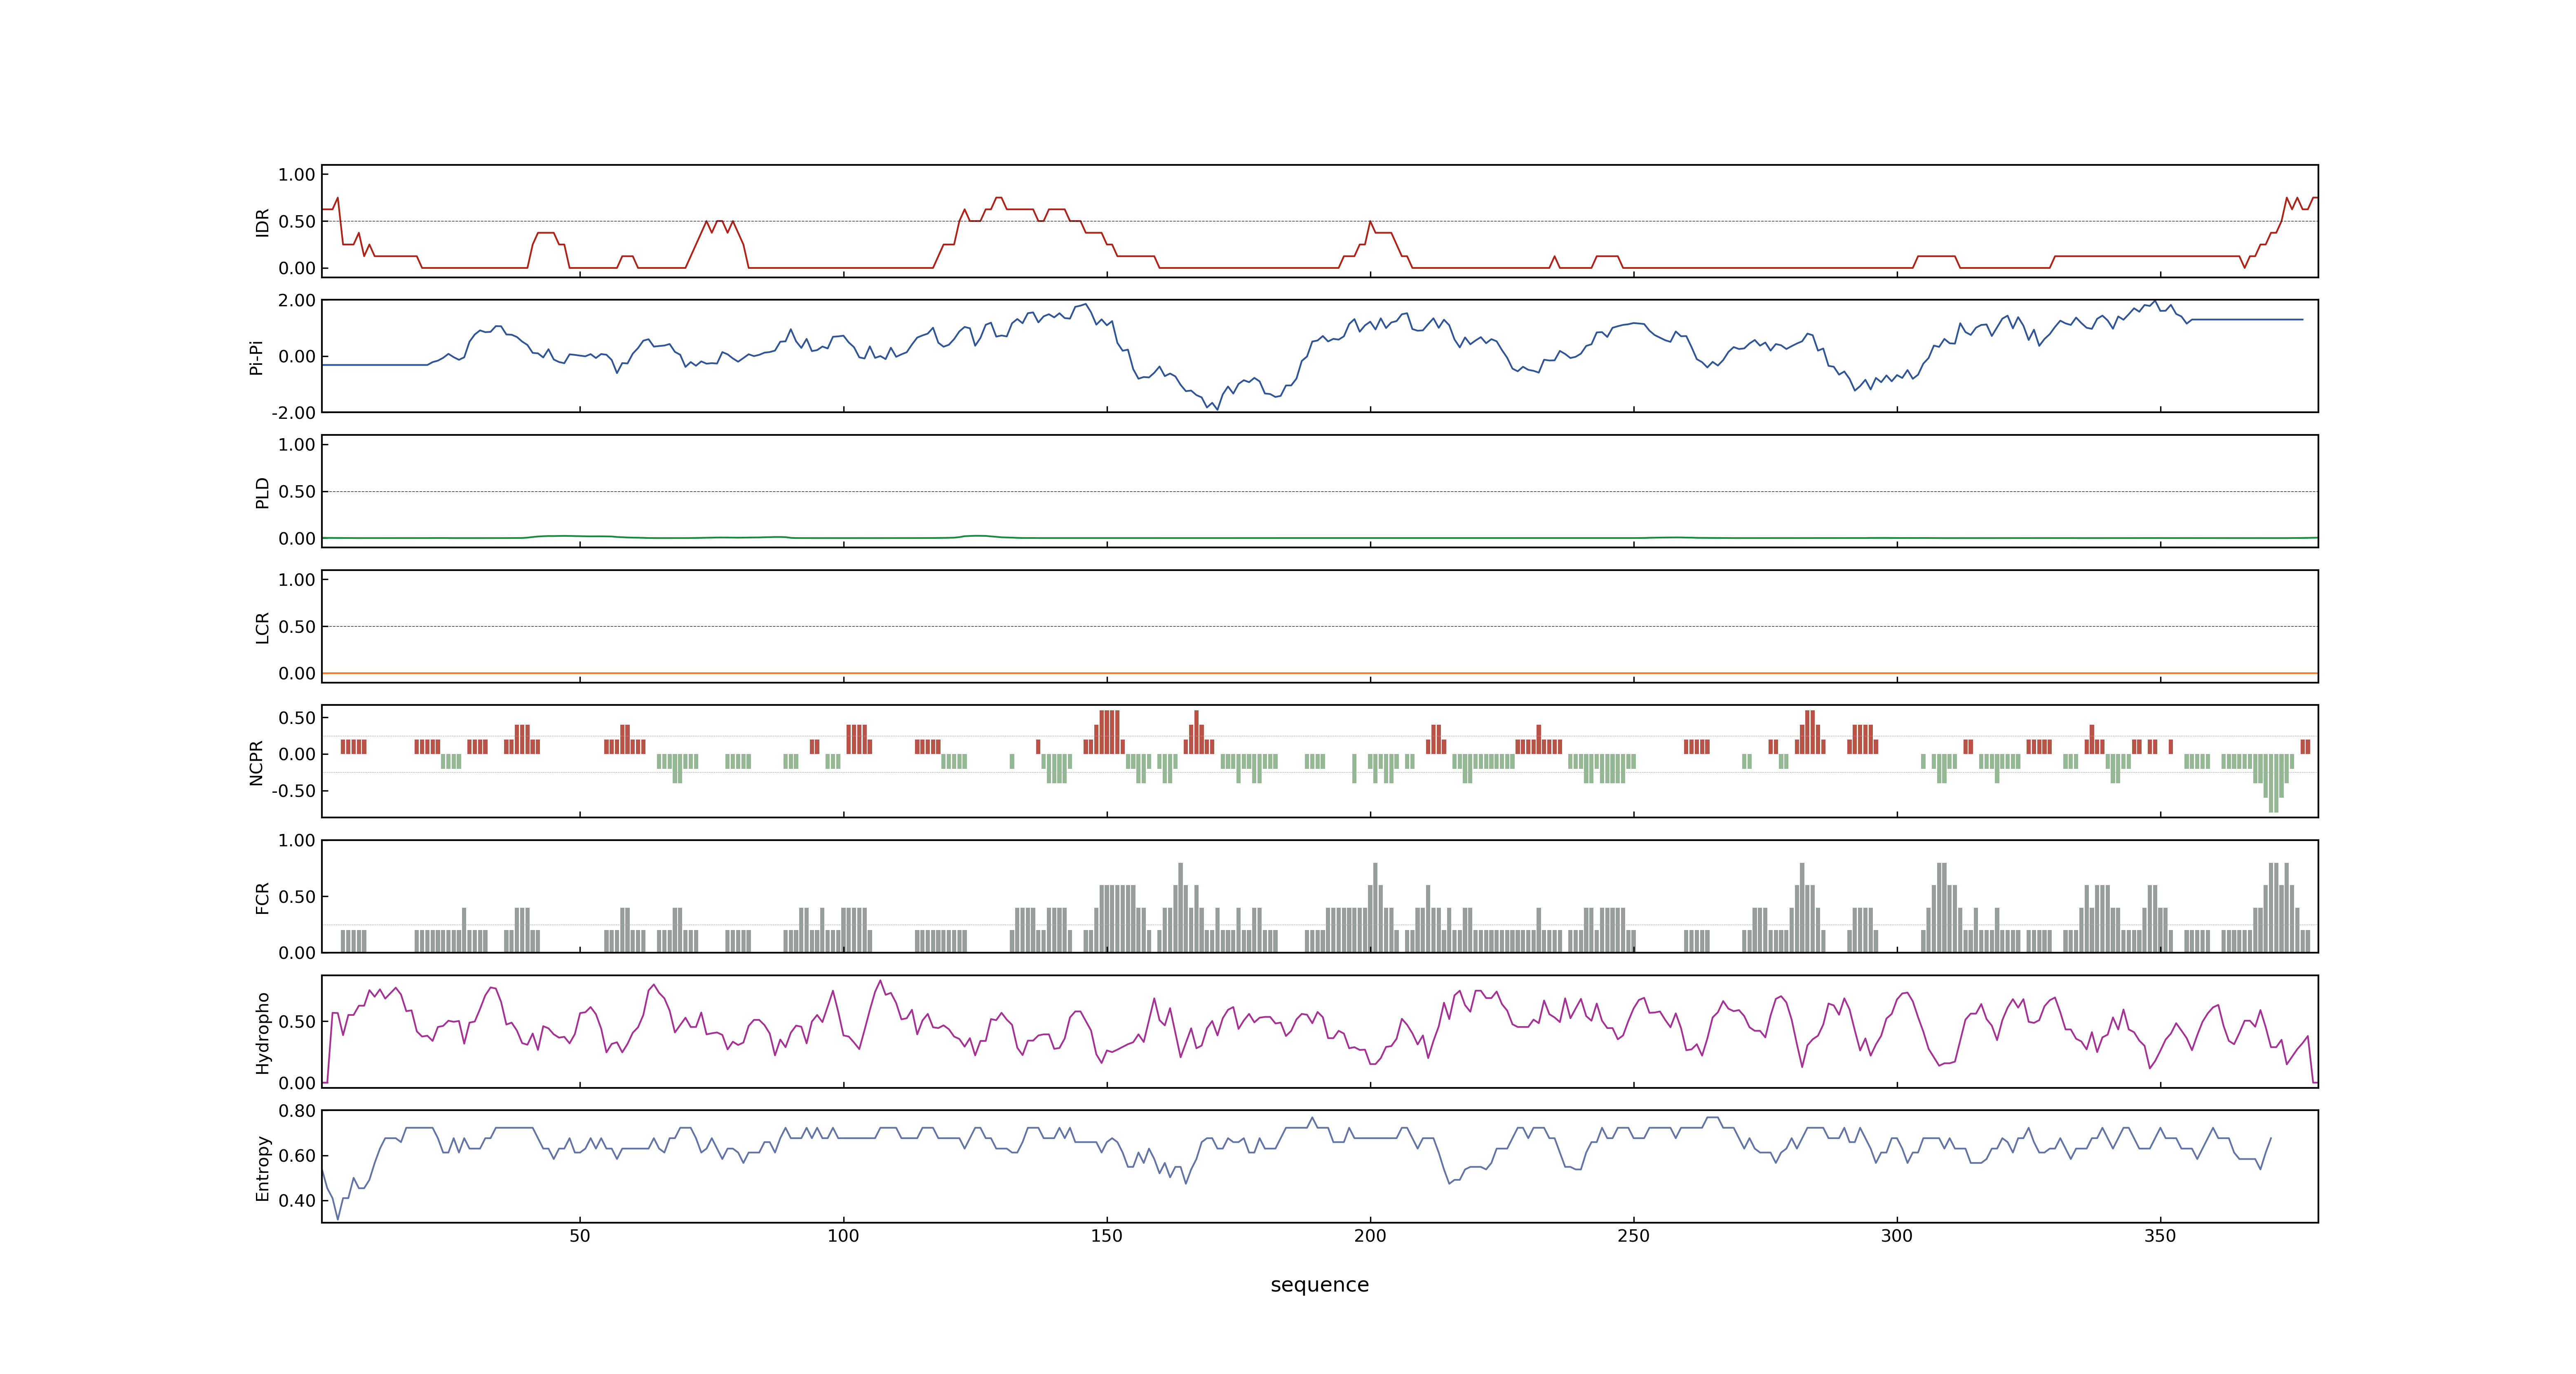
Task: Click the x-axis tick label 250
Action: (1633, 1236)
